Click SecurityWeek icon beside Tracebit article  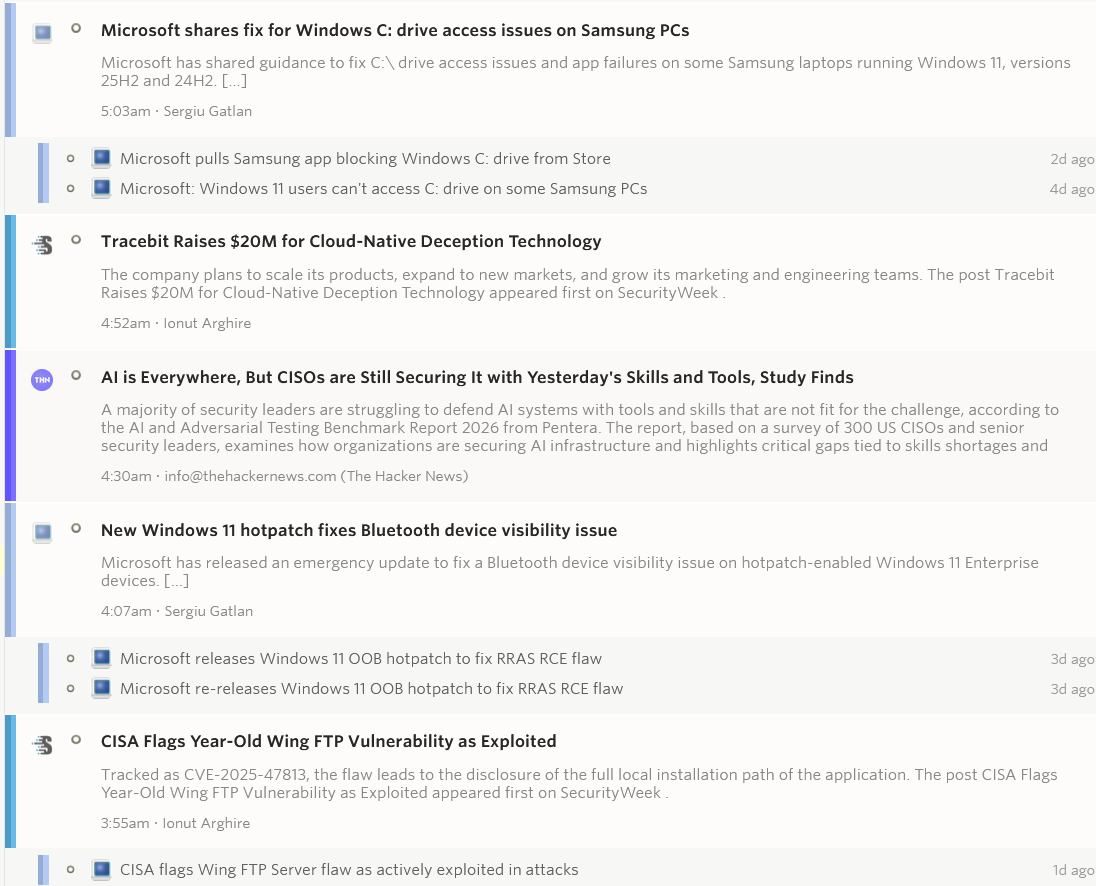point(42,244)
